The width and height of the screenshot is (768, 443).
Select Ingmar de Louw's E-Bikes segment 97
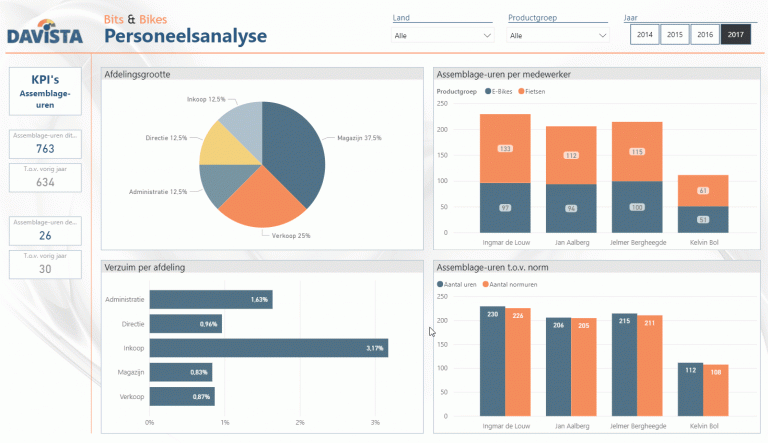click(x=505, y=208)
